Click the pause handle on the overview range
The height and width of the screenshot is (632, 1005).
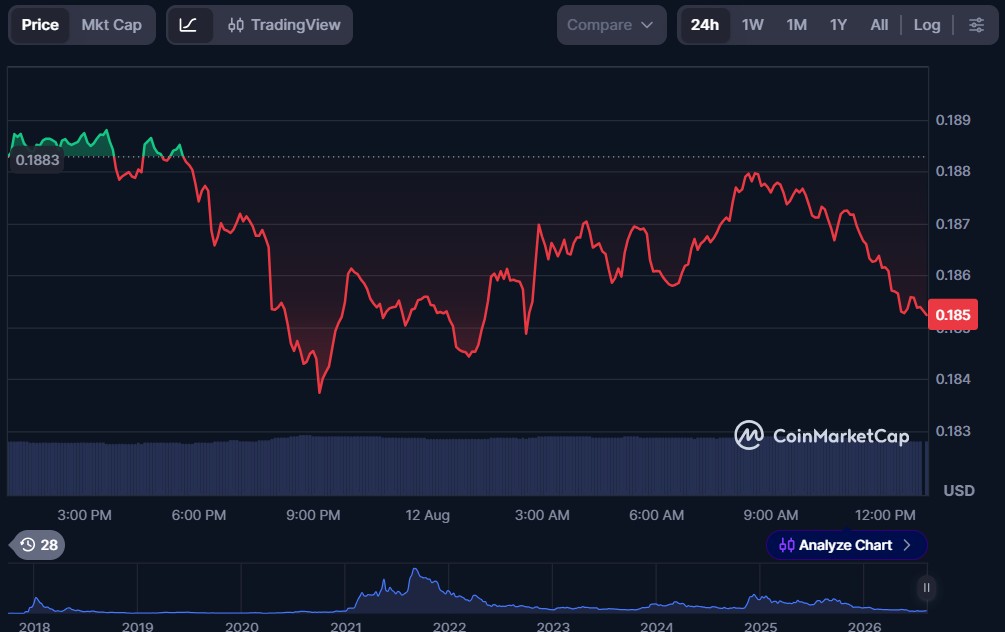pos(926,588)
